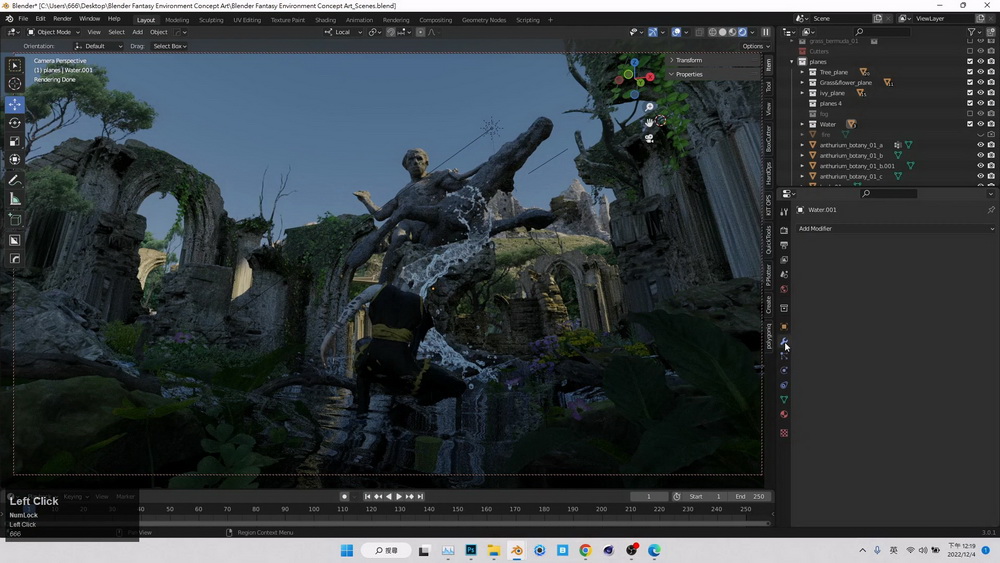Enable the fog collection checkbox
Viewport: 1000px width, 563px height.
969,113
